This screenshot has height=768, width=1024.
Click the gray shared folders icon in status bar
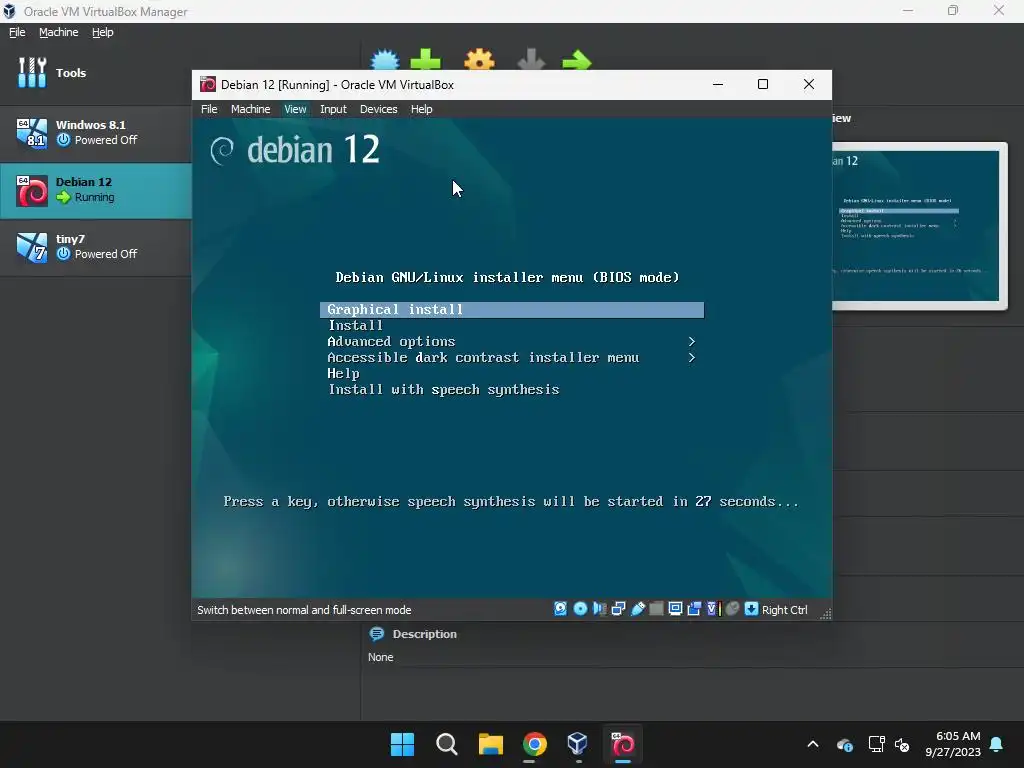coord(656,609)
